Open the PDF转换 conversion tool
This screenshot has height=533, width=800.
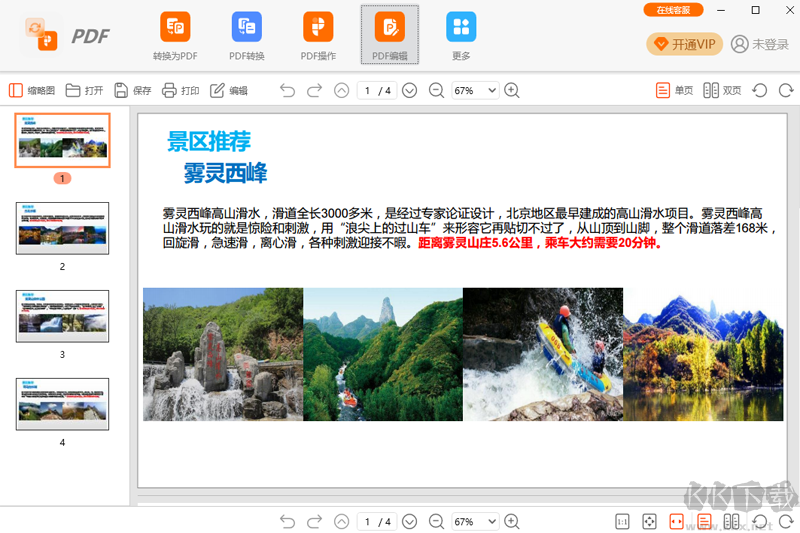(246, 35)
